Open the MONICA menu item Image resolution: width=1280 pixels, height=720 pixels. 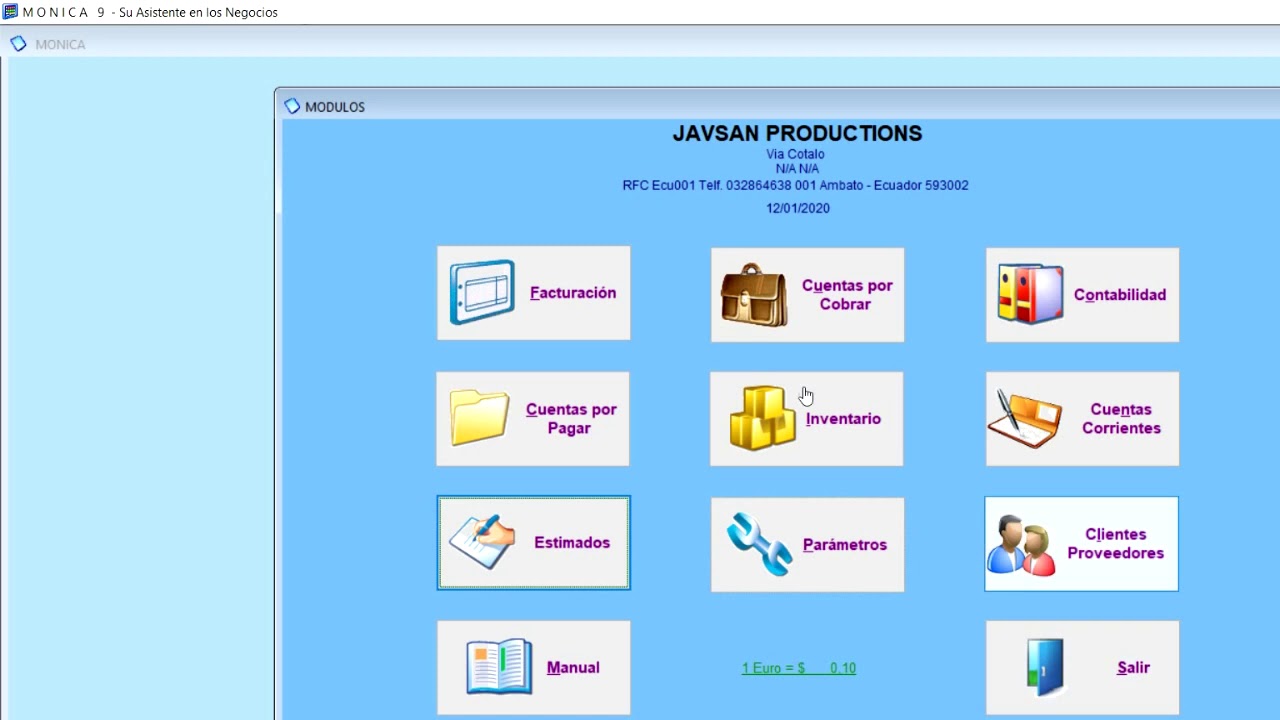pos(60,44)
